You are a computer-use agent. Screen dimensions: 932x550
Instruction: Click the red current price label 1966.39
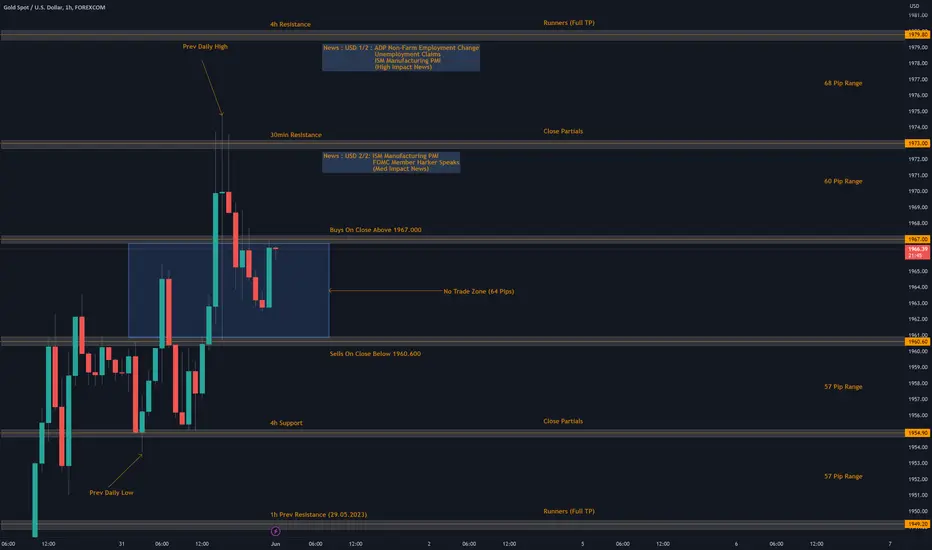(918, 252)
